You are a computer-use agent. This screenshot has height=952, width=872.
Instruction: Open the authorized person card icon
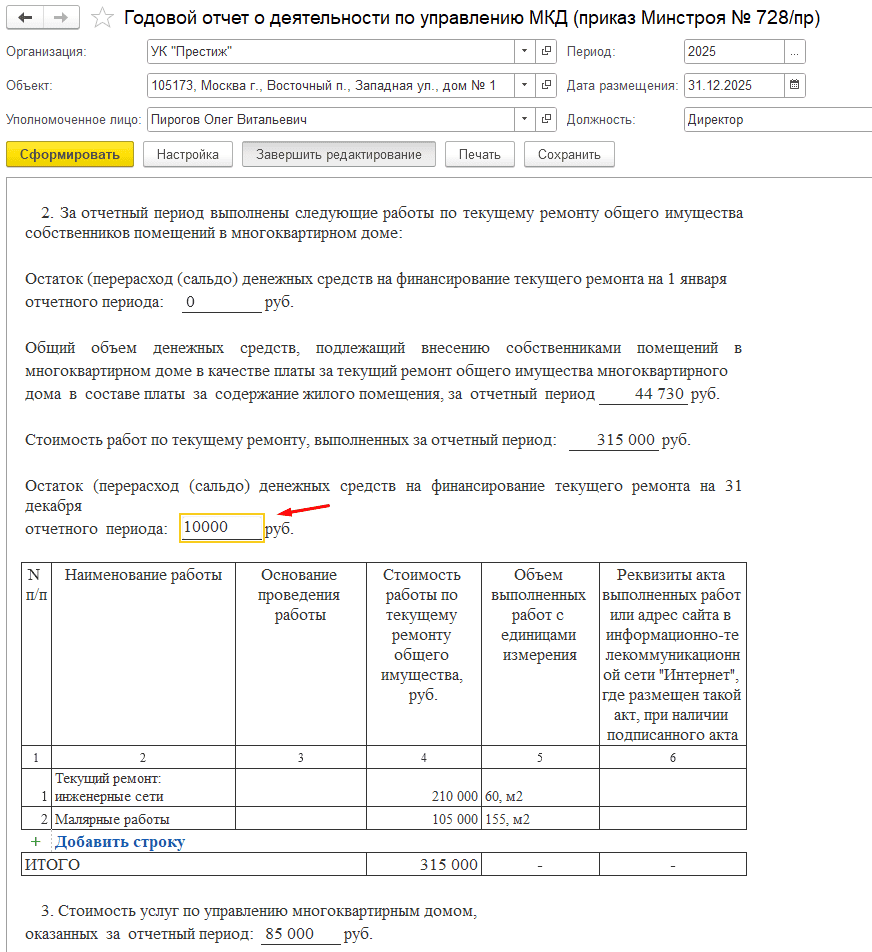pos(547,119)
